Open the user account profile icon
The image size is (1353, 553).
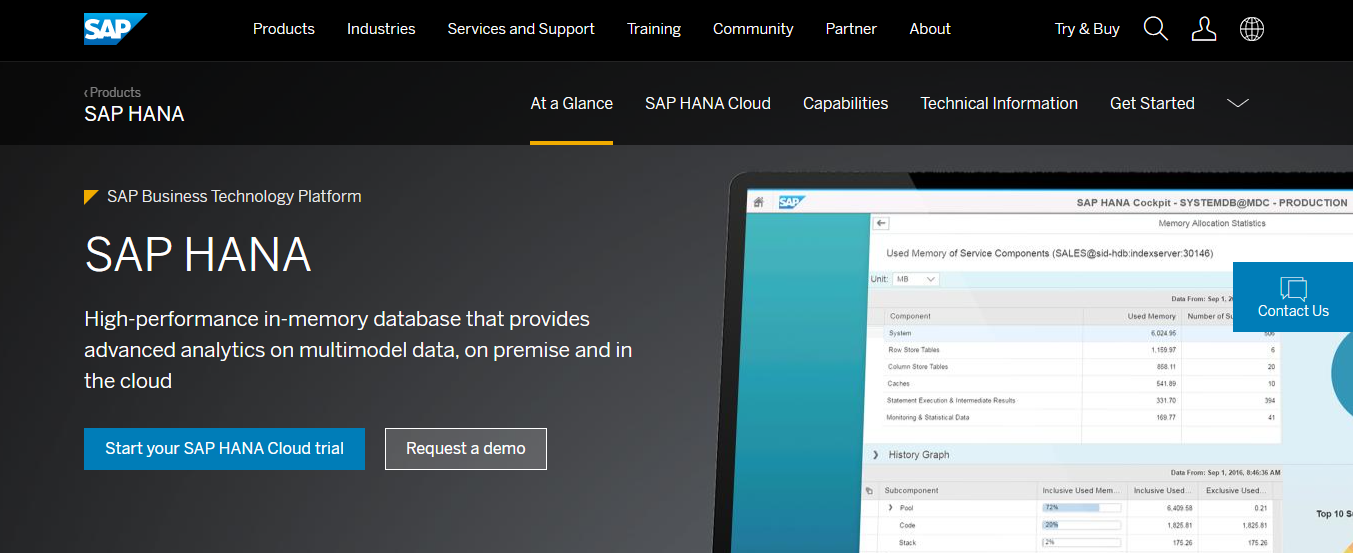tap(1204, 29)
